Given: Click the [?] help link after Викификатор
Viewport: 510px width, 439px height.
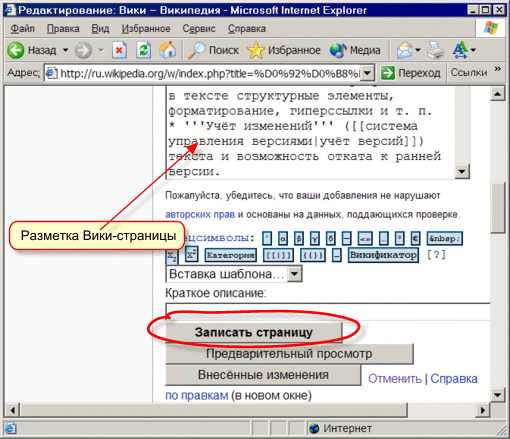Looking at the screenshot, I should (436, 255).
